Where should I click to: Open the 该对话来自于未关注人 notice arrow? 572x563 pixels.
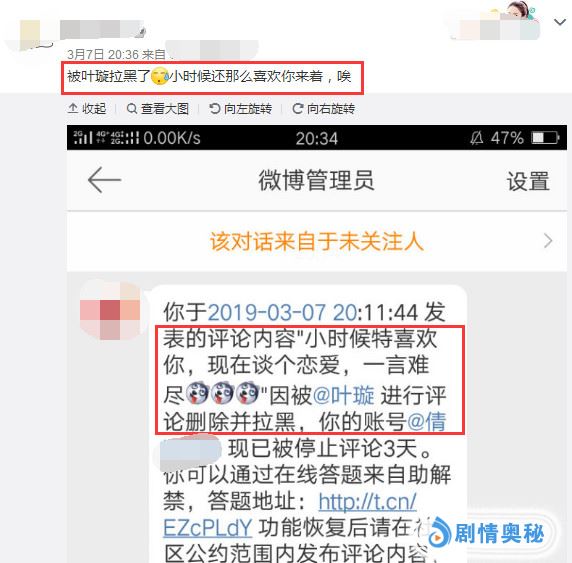point(548,241)
